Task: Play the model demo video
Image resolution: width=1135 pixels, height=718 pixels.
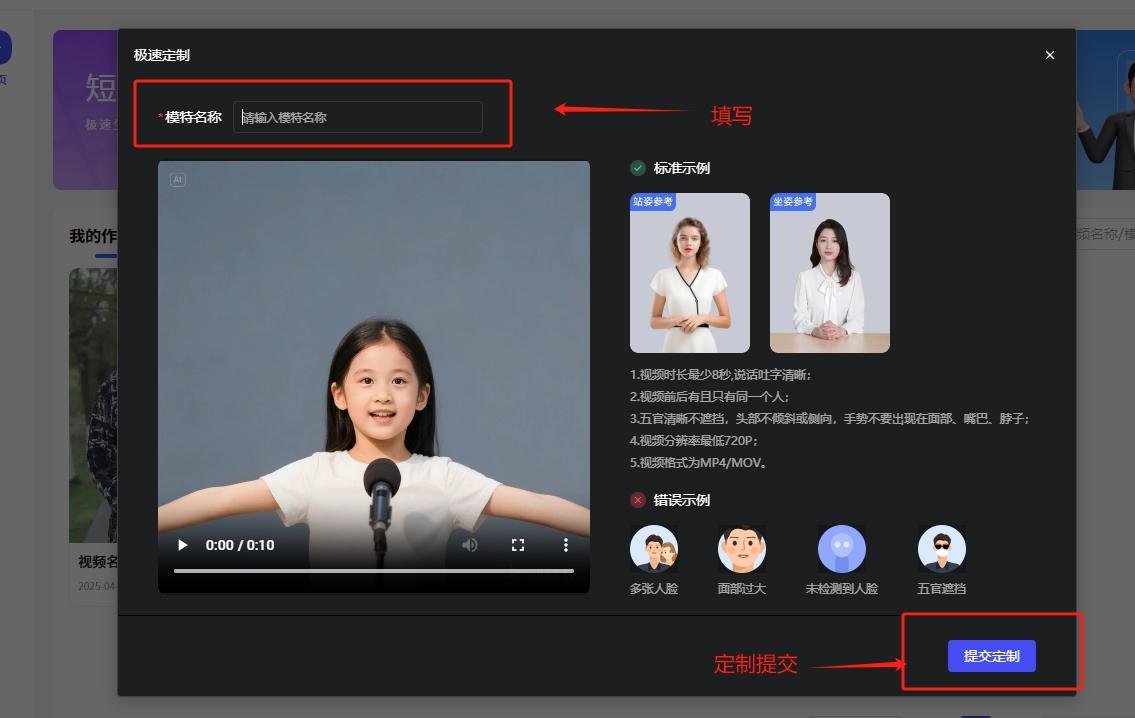Action: click(181, 545)
